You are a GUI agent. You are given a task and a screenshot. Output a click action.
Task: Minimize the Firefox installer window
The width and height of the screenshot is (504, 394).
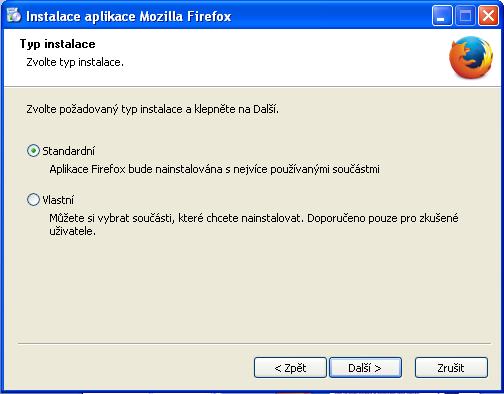pyautogui.click(x=442, y=16)
